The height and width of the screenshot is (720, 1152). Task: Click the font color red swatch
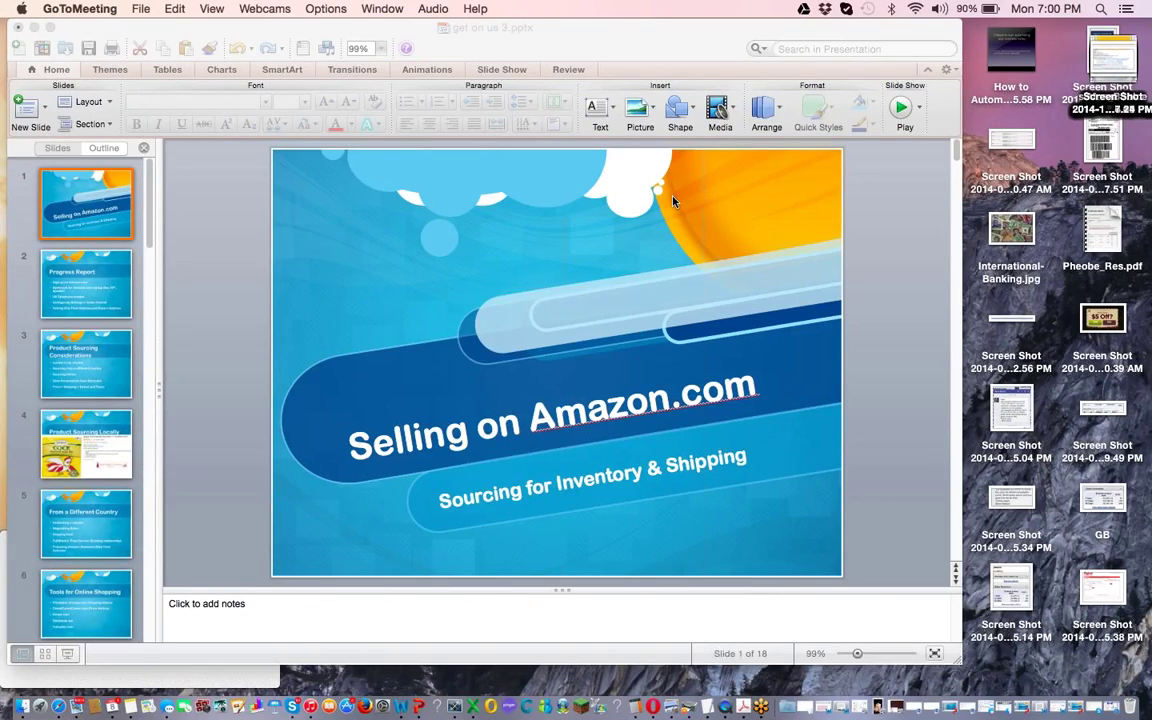(336, 124)
